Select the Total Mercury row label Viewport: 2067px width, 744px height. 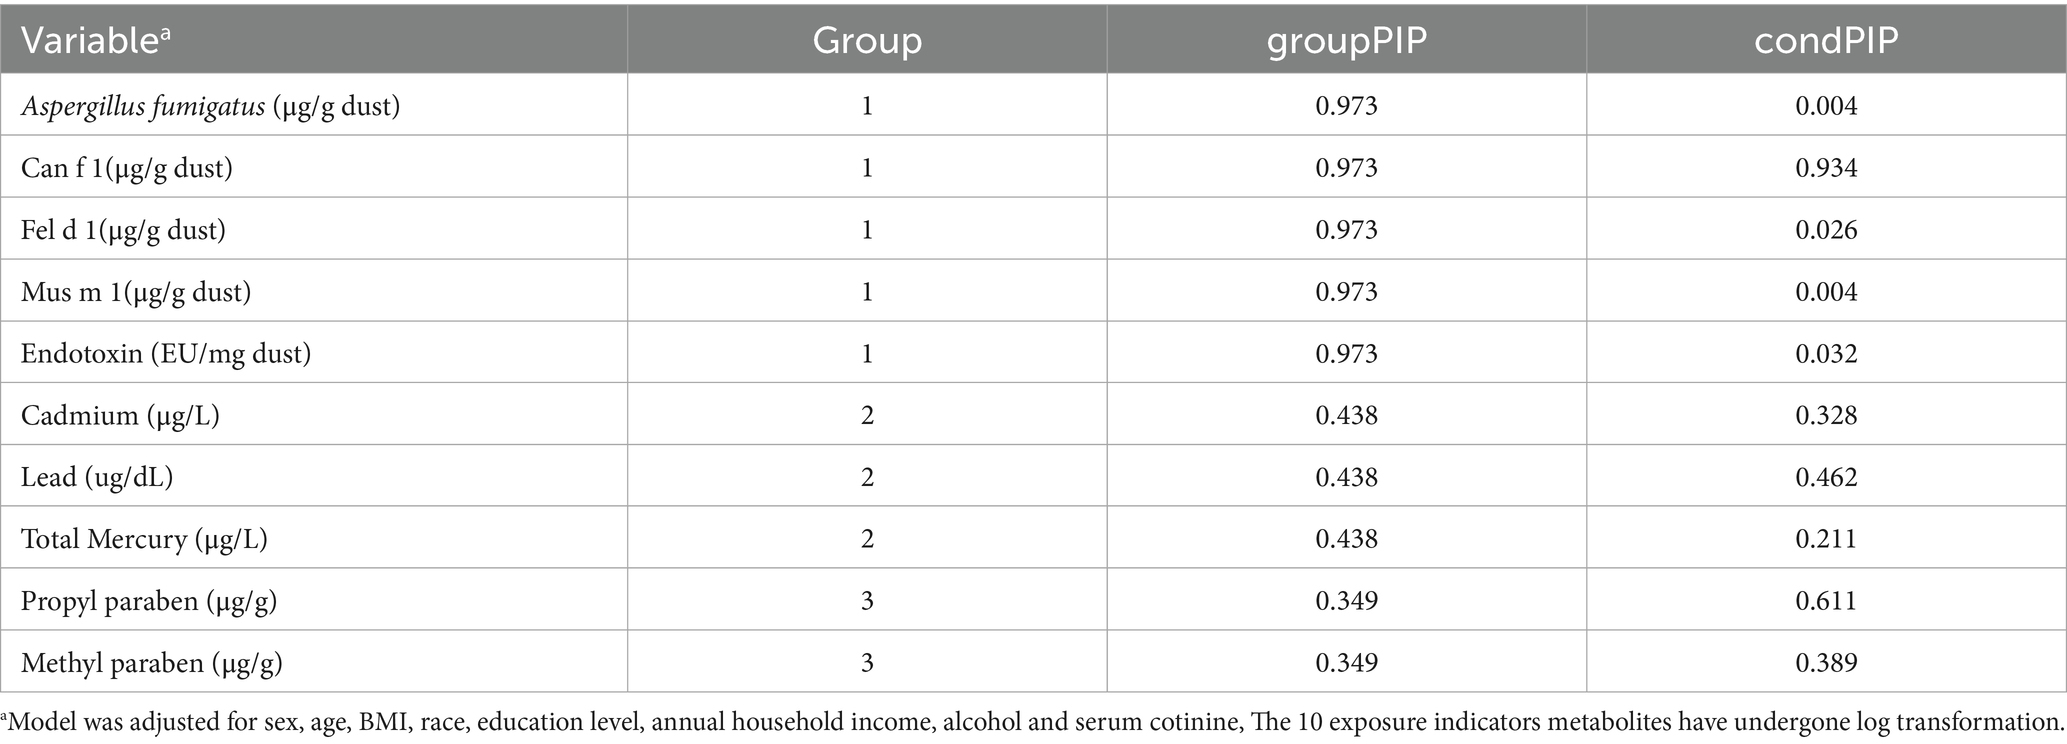coord(144,539)
